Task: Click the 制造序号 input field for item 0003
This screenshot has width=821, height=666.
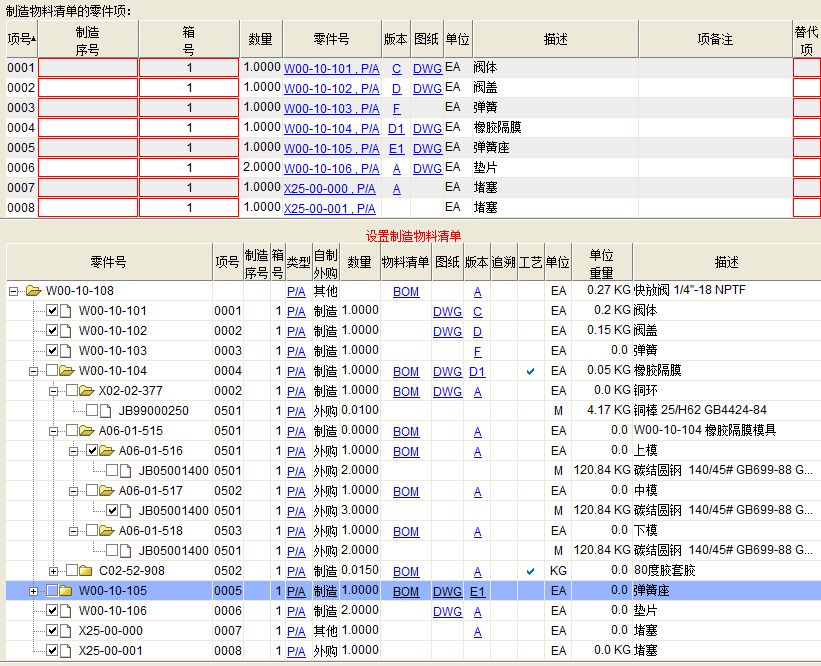Action: pyautogui.click(x=88, y=108)
